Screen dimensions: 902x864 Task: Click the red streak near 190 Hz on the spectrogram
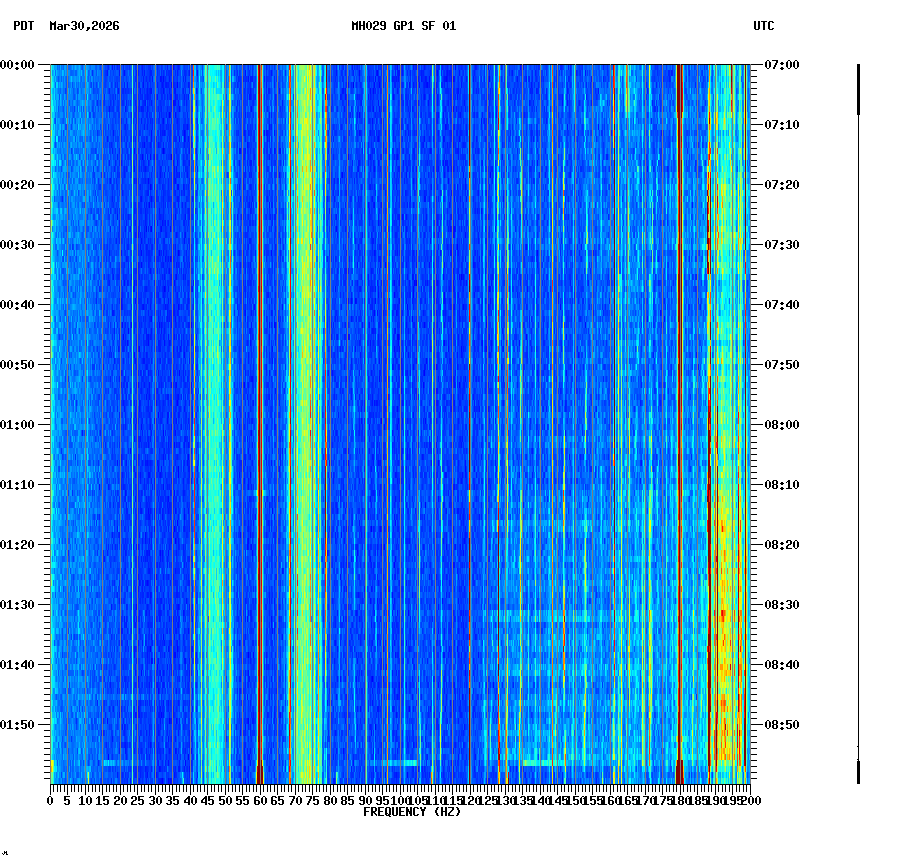pyautogui.click(x=713, y=400)
